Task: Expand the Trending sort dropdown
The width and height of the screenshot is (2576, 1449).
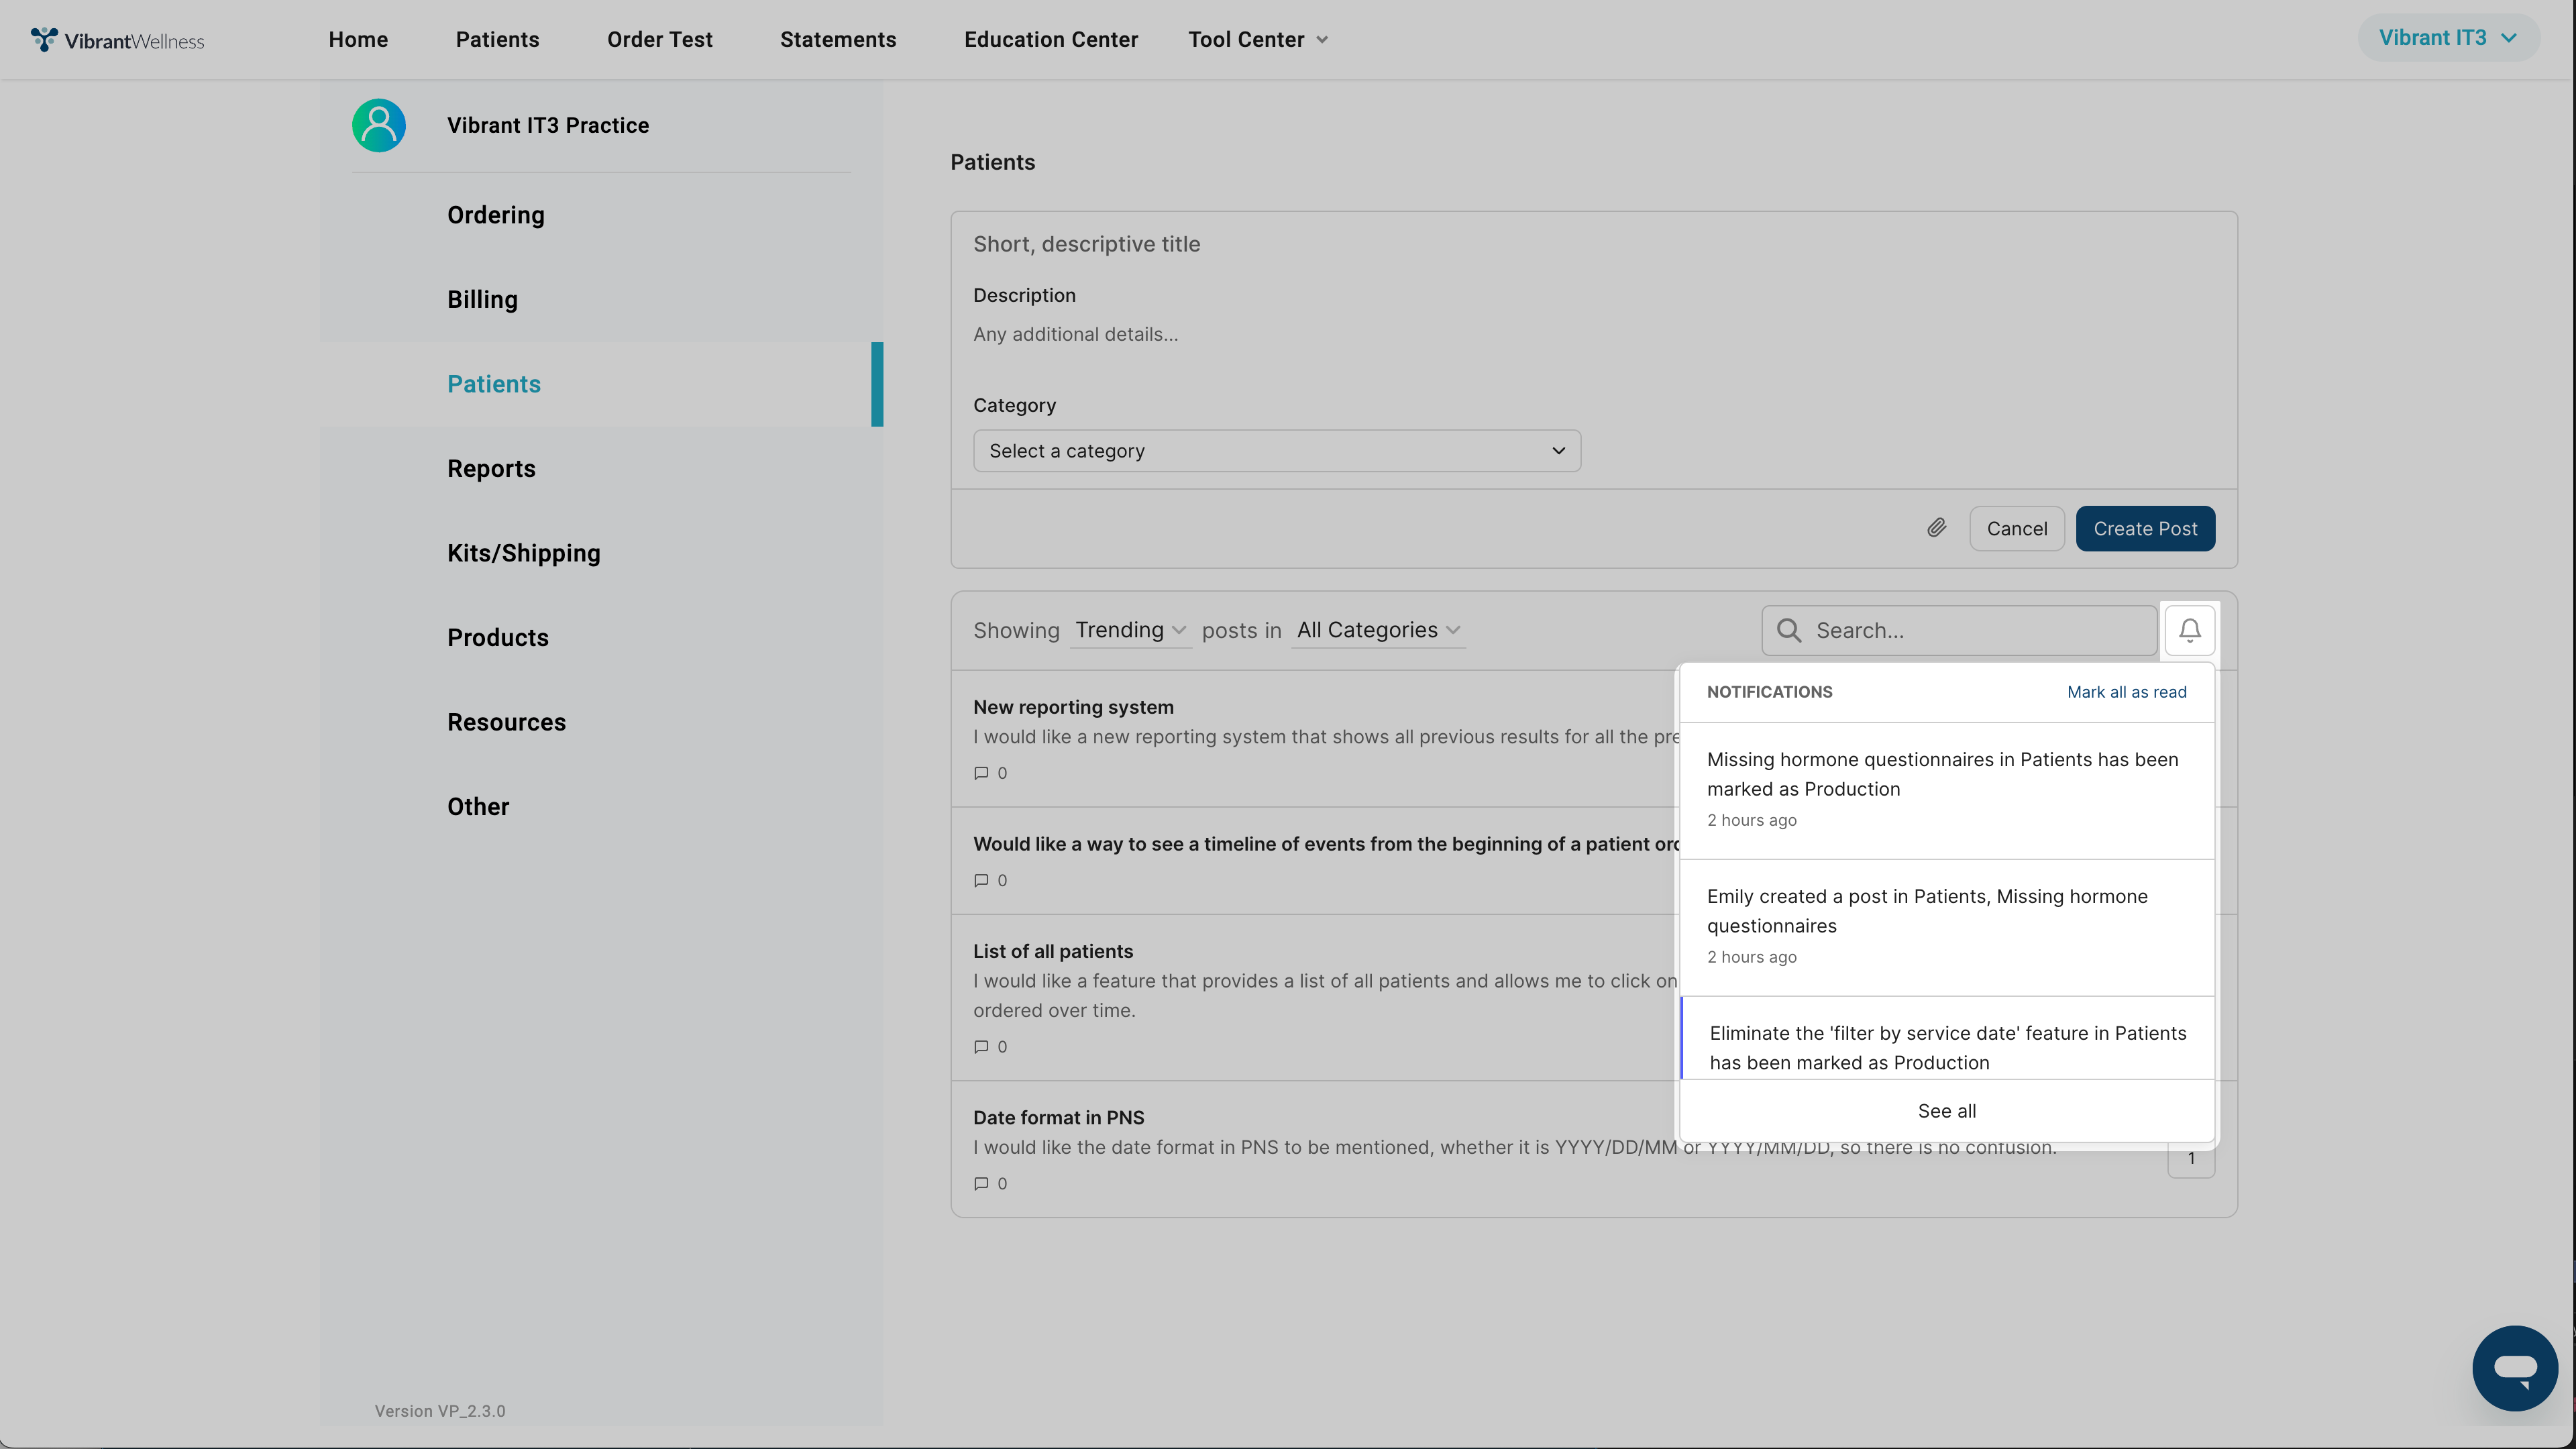Action: point(1129,630)
